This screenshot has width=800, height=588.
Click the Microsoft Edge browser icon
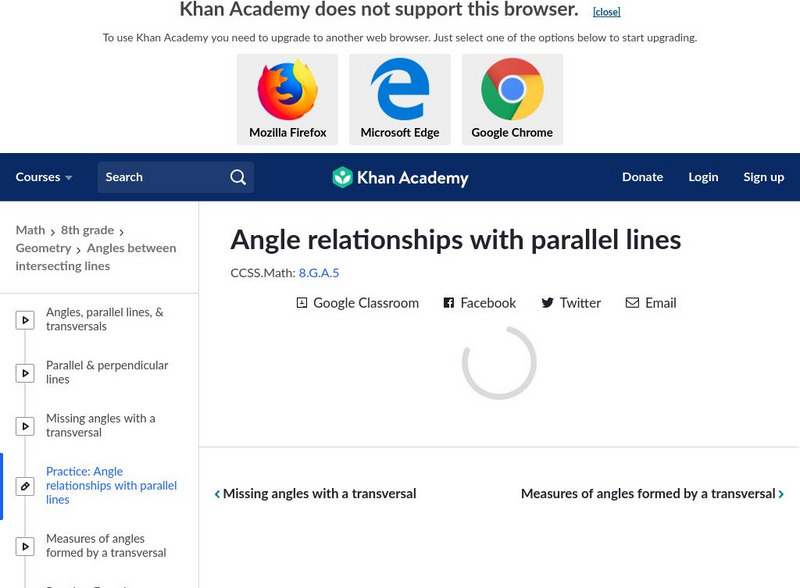(x=400, y=90)
